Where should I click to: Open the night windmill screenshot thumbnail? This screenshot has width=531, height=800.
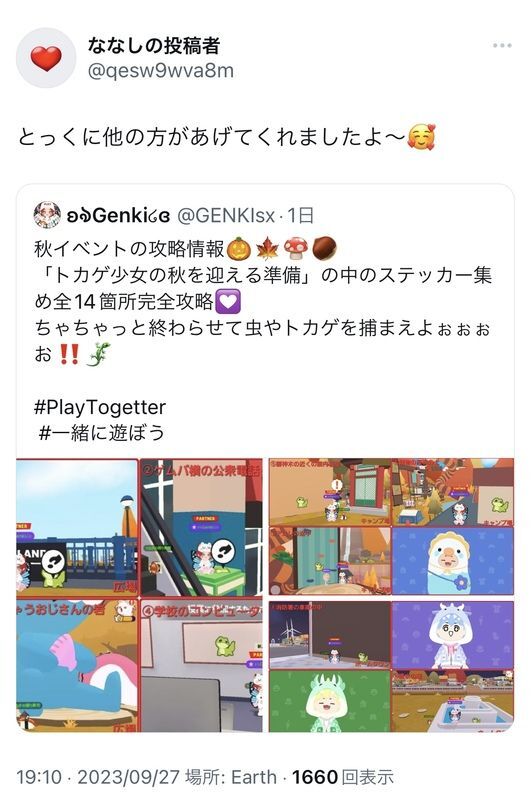pos(330,635)
